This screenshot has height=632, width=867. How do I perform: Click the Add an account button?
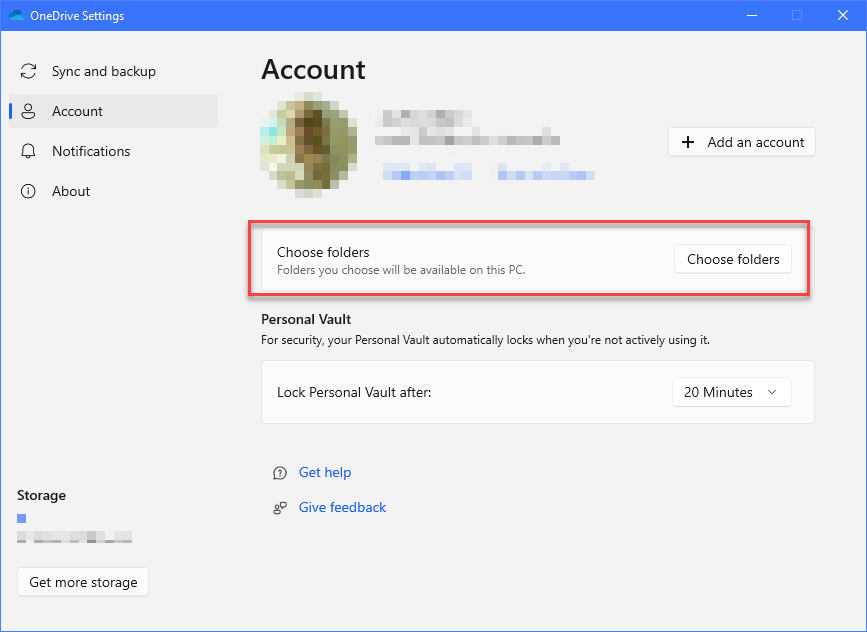pyautogui.click(x=741, y=142)
